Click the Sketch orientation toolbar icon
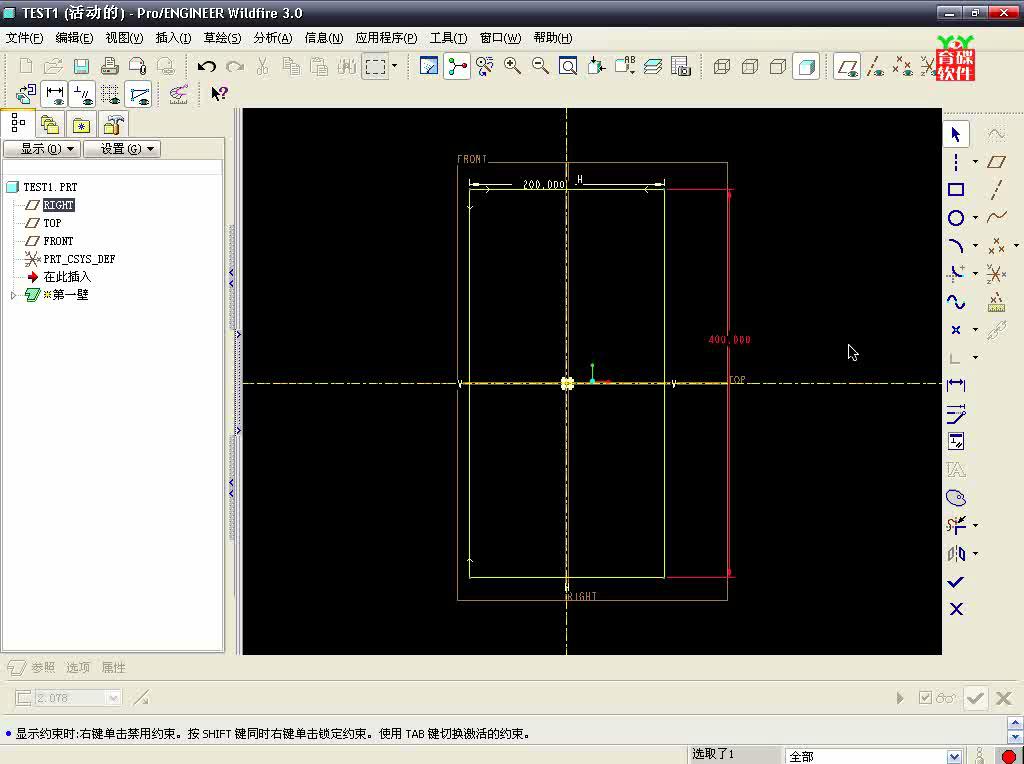1024x764 pixels. 25,94
